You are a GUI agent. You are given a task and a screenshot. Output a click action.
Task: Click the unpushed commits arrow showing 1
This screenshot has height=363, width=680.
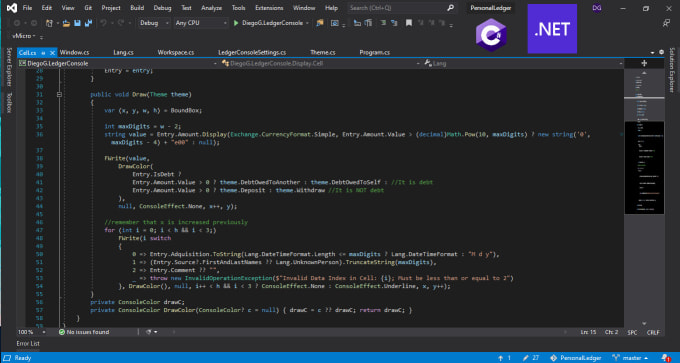(x=504, y=358)
